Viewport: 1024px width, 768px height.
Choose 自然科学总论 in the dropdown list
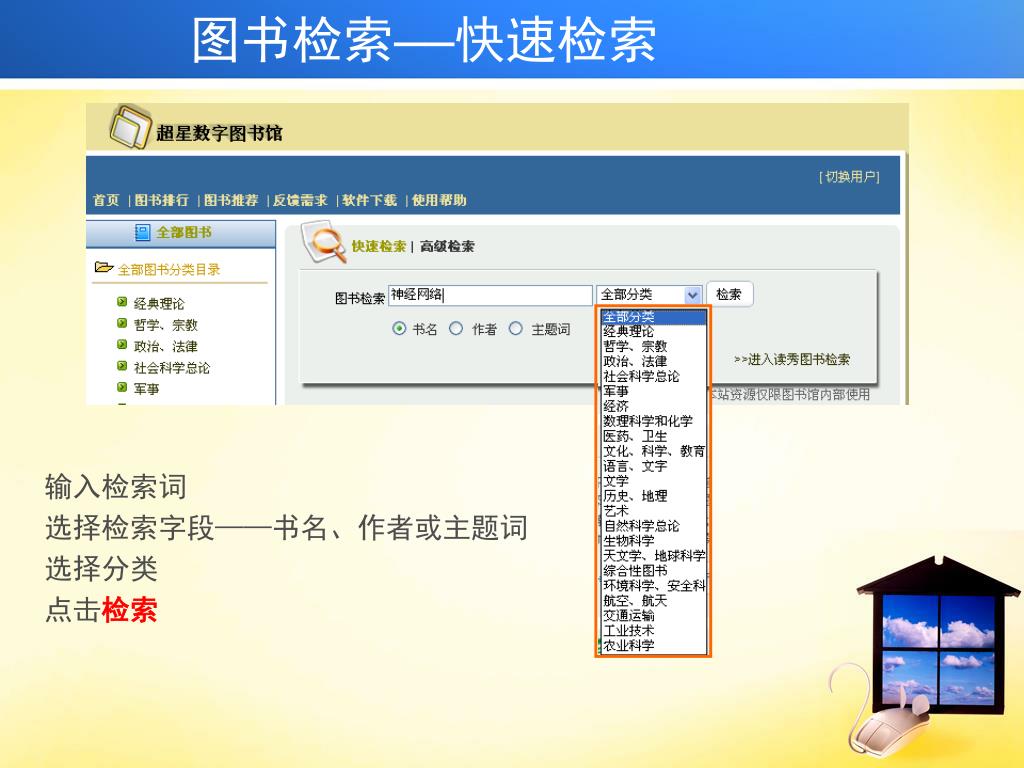pyautogui.click(x=653, y=526)
